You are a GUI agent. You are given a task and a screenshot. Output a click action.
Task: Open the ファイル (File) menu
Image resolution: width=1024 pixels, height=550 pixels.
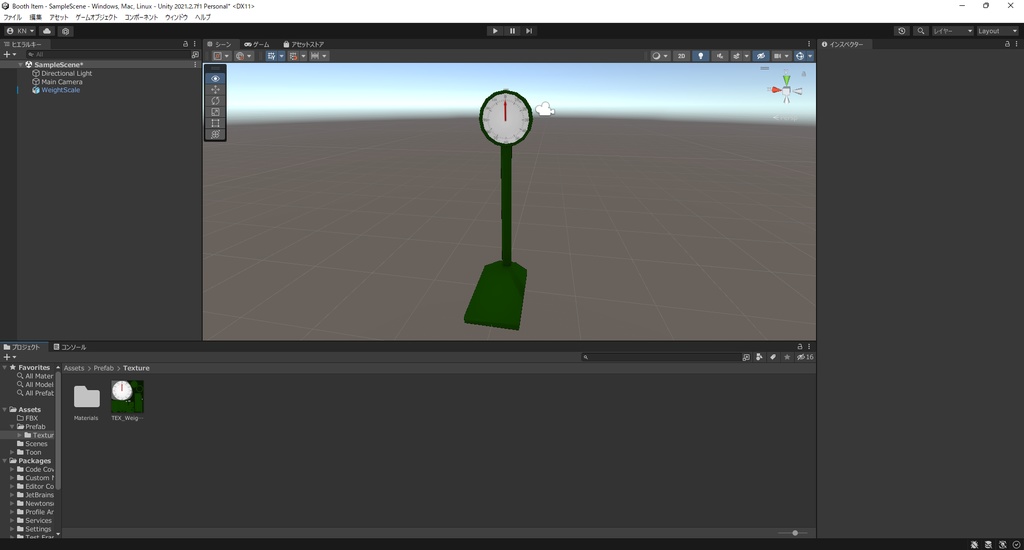12,17
